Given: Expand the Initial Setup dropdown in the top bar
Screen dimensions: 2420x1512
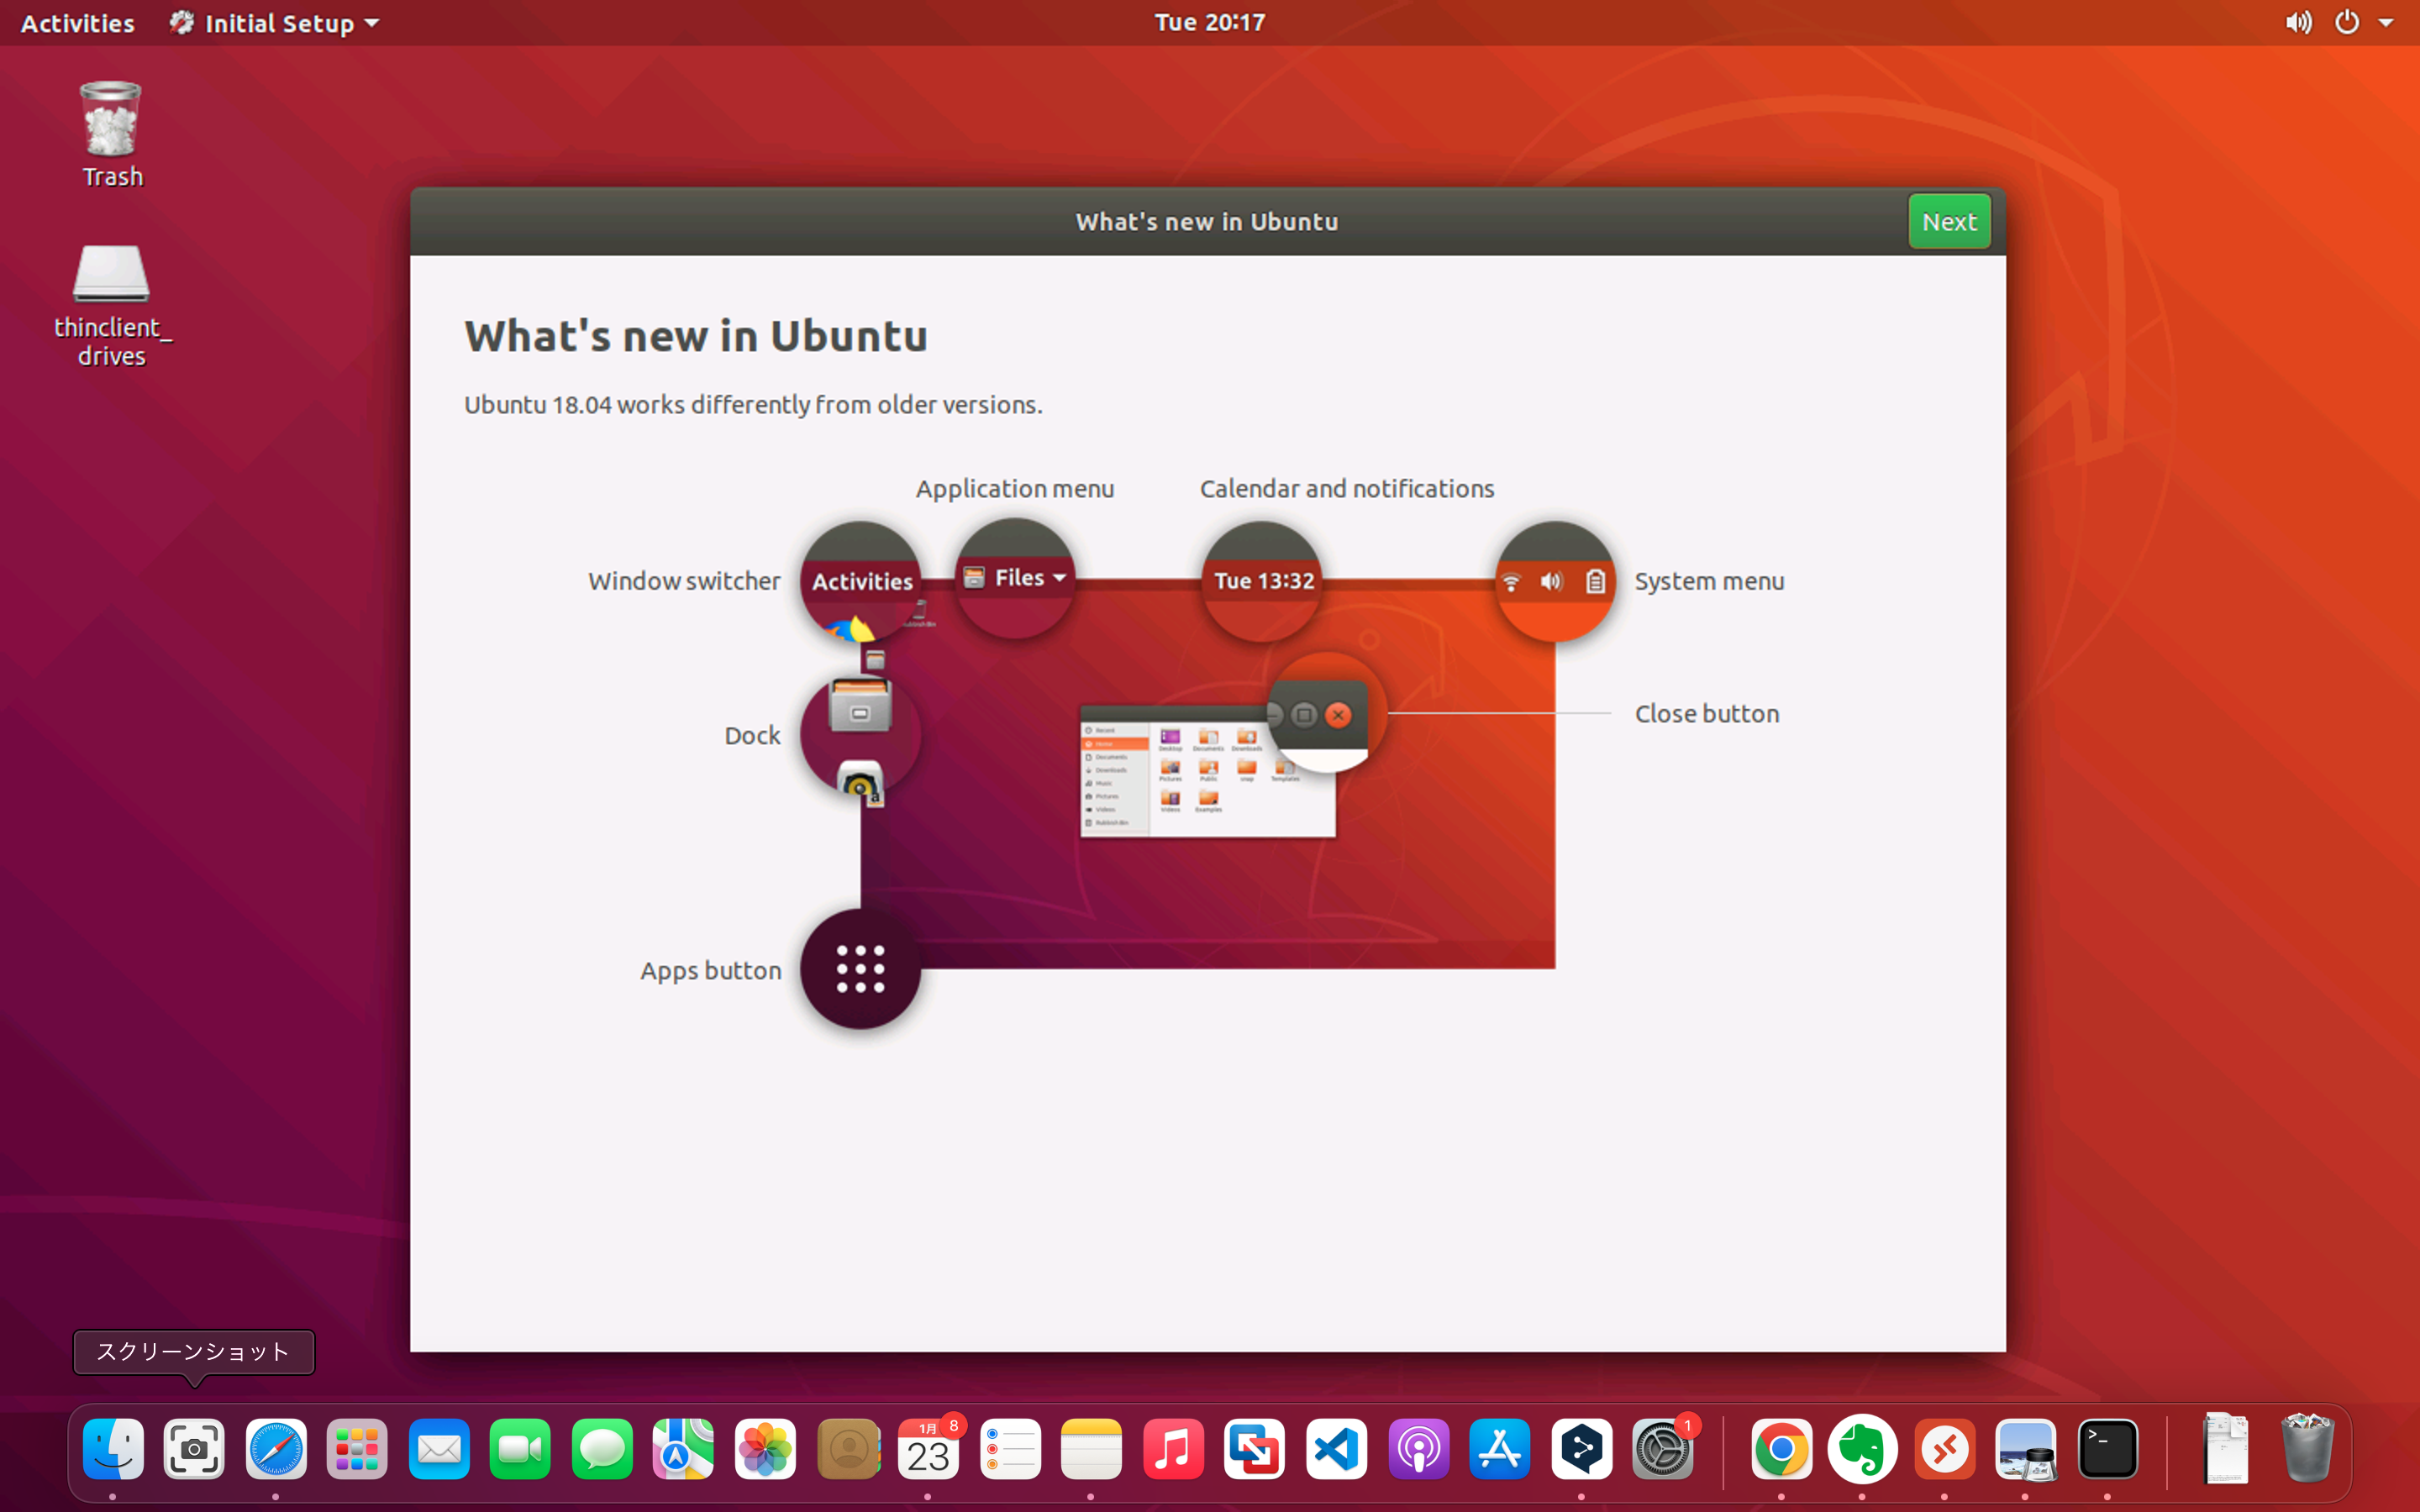Looking at the screenshot, I should pos(273,22).
